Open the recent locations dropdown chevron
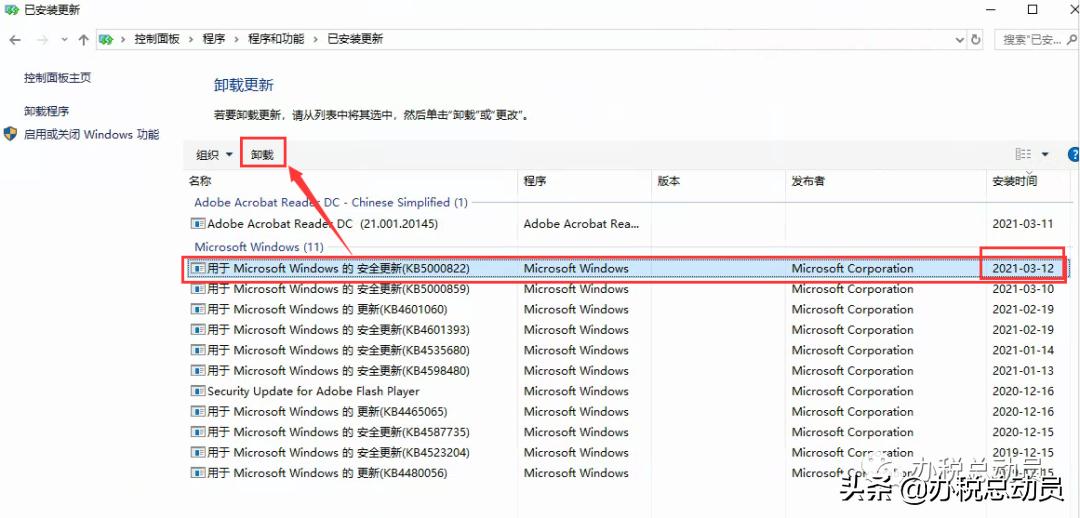This screenshot has height=518, width=1080. tap(64, 40)
